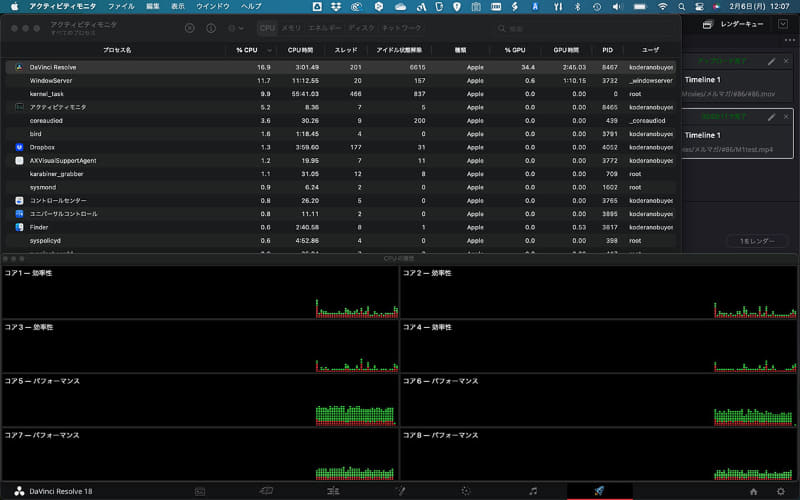Edit the #86.mov render job
This screenshot has width=800, height=500.
pos(771,61)
